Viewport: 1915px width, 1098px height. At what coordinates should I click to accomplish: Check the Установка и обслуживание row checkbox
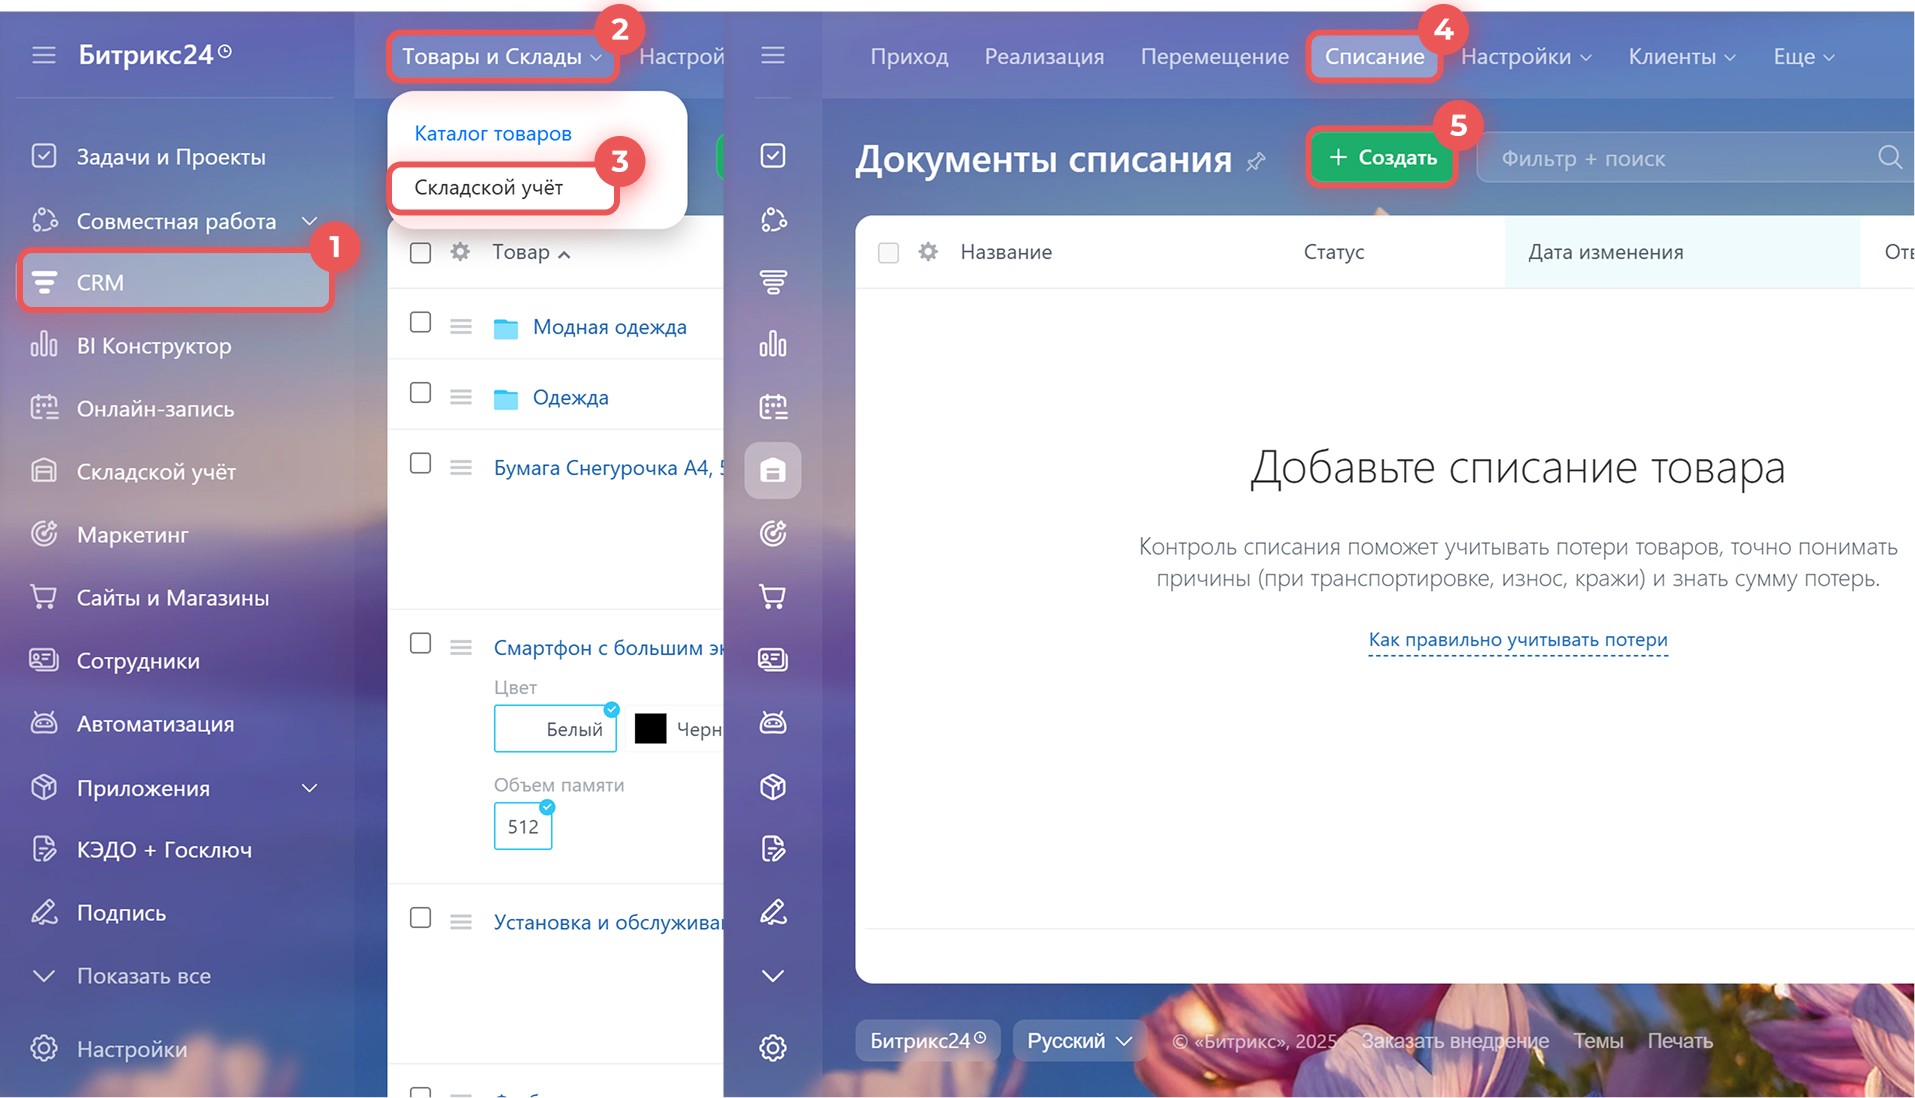click(x=421, y=918)
